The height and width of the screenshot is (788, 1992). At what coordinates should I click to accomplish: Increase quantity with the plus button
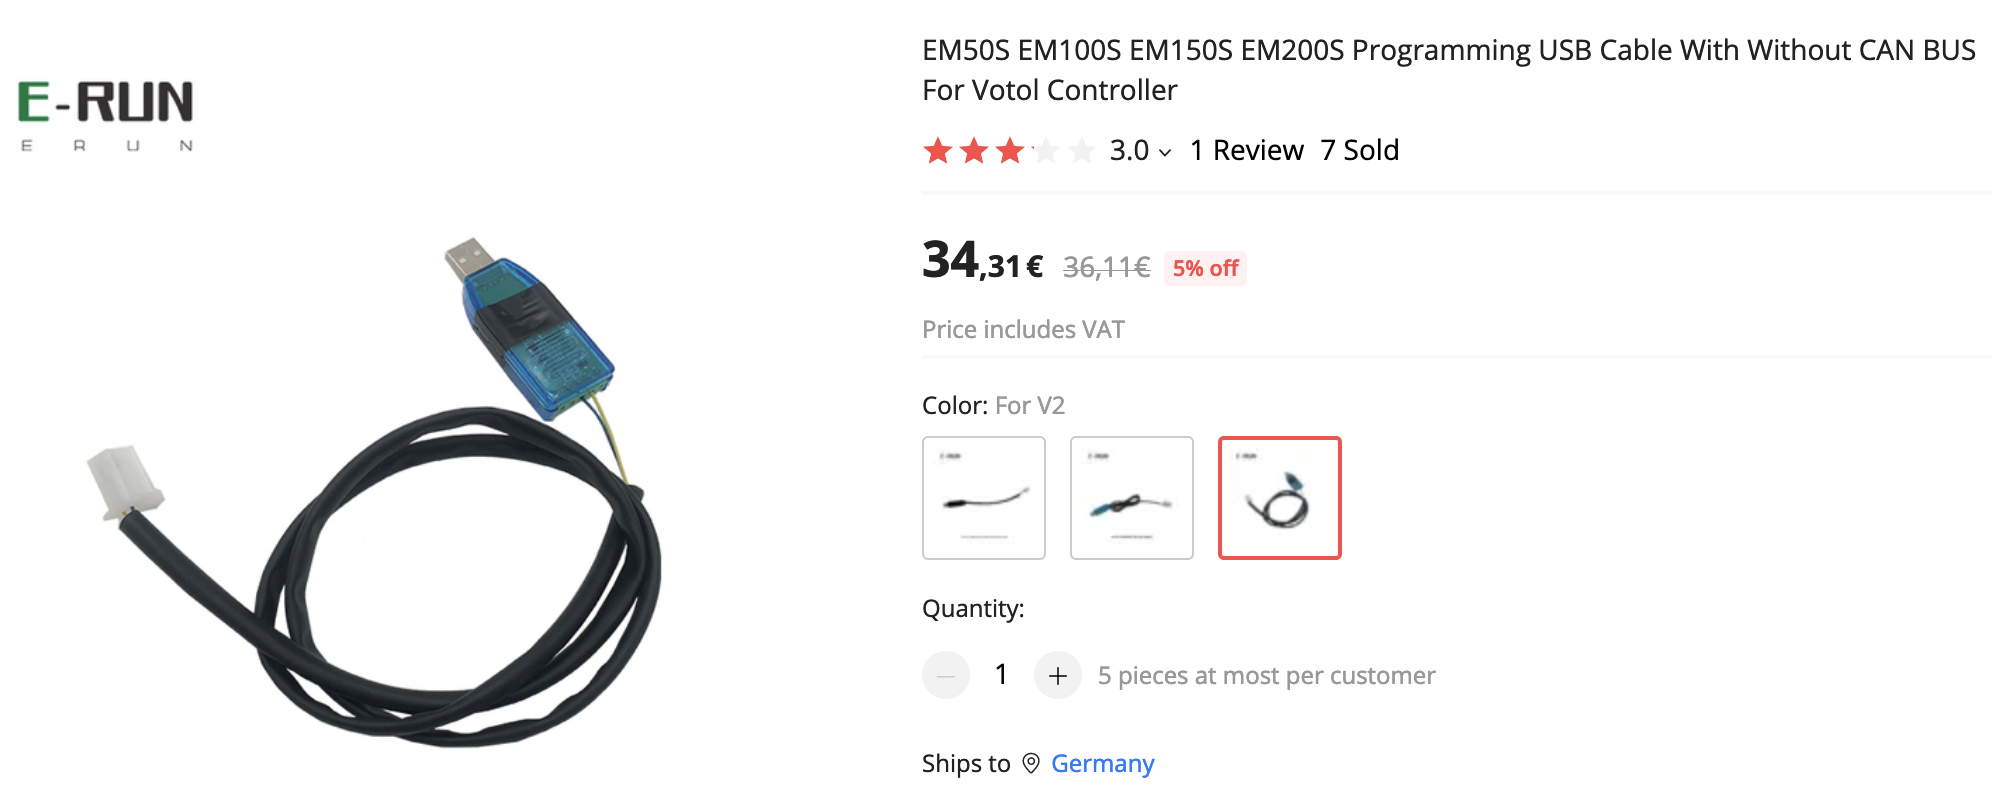(x=1057, y=676)
